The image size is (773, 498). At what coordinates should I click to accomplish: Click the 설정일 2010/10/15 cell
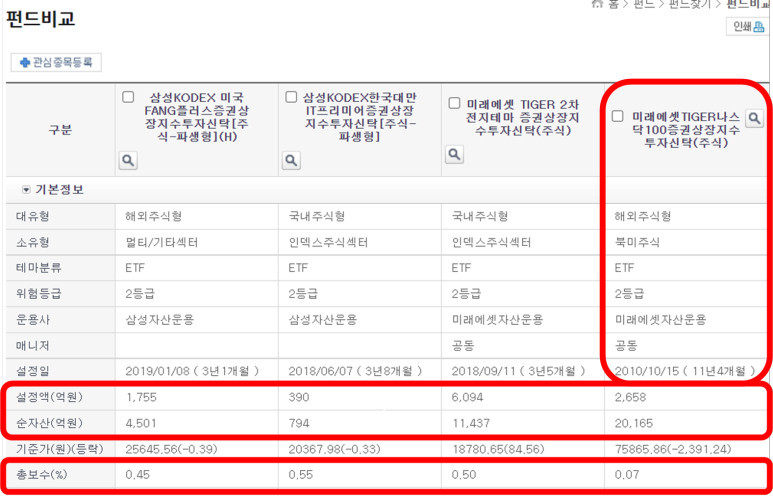[685, 371]
